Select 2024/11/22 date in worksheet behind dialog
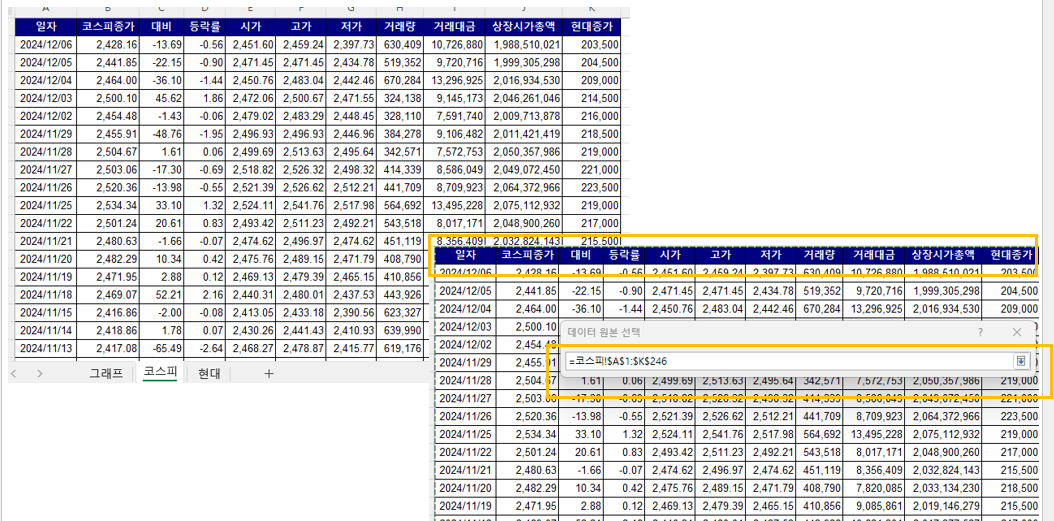Screen dimensions: 1054x521 [x=467, y=454]
